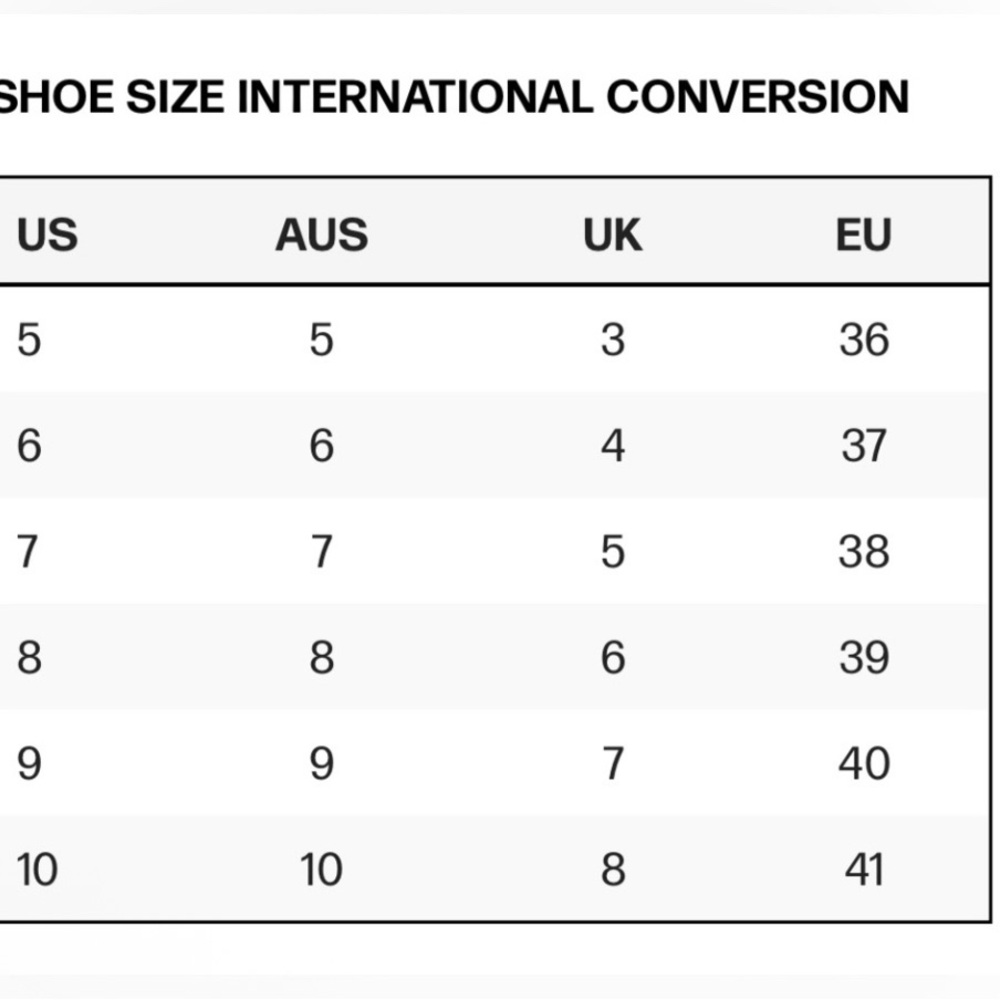Image resolution: width=1000 pixels, height=1000 pixels.
Task: Click the UK size 4 cell
Action: [612, 445]
